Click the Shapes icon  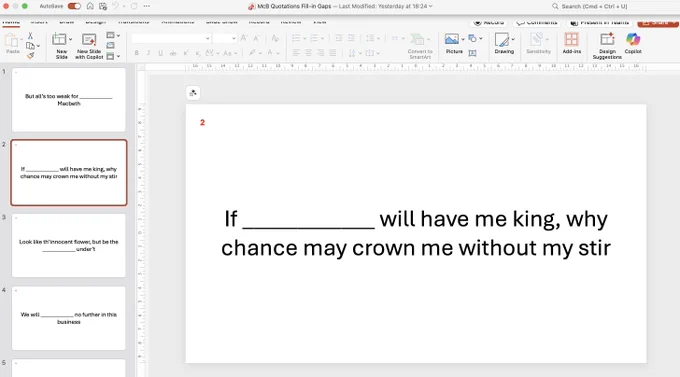[x=473, y=38]
